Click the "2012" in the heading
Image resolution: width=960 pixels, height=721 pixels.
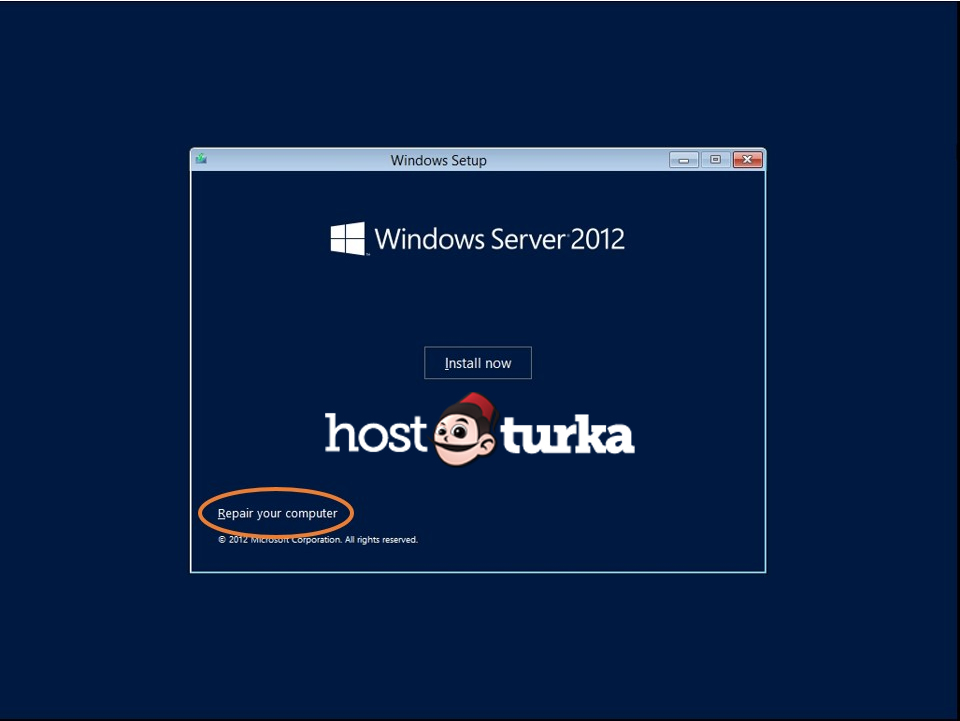pos(598,240)
